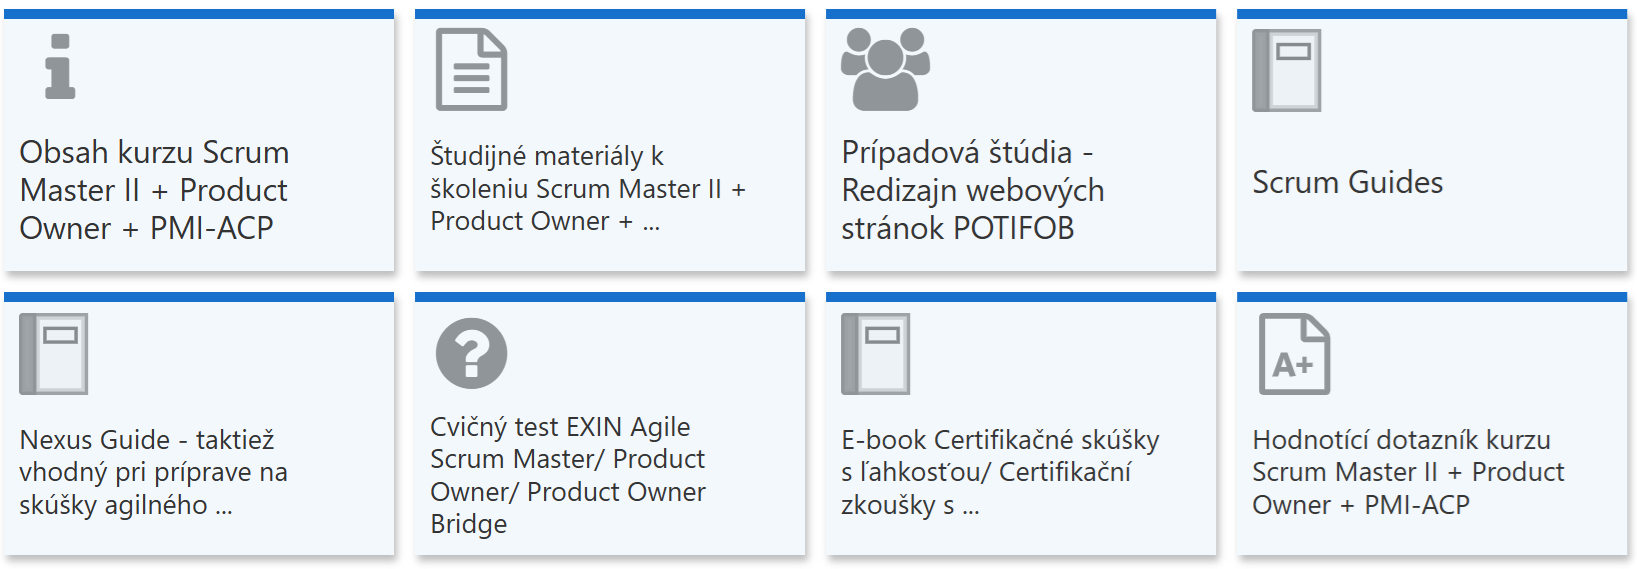This screenshot has height=569, width=1637.
Task: Select the Hodnotící dotazník tile's blue header bar
Action: coord(1431,297)
